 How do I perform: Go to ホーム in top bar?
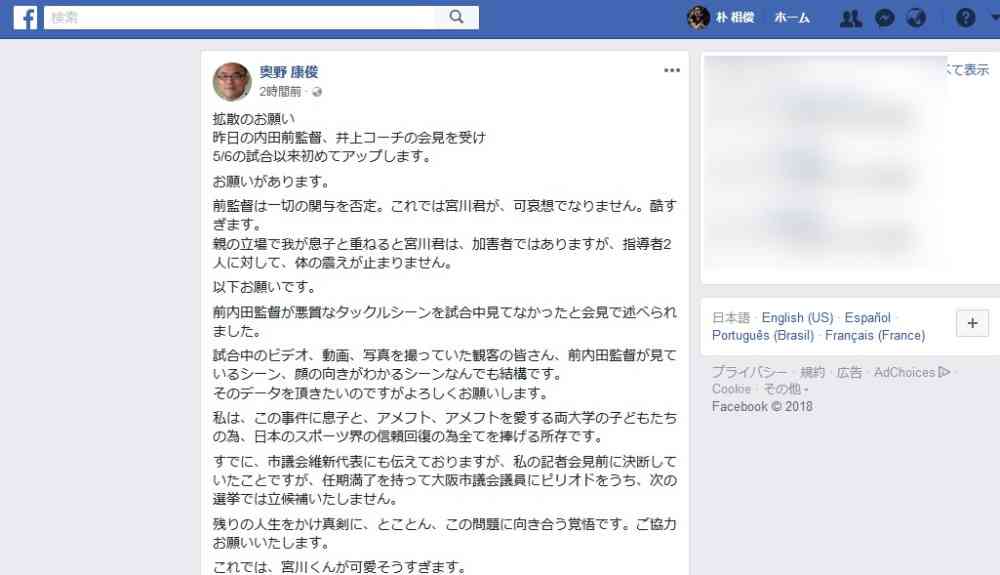791,18
